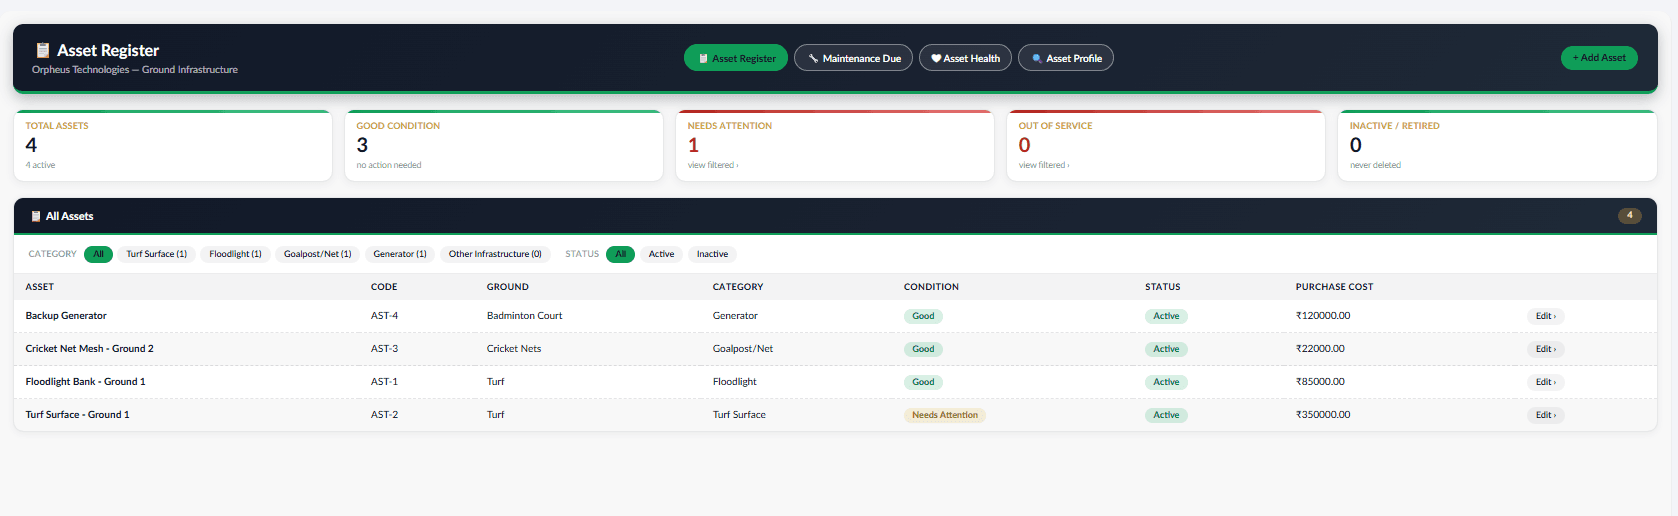This screenshot has height=516, width=1678.
Task: Click the PURCHASE COST column header
Action: tap(1334, 287)
